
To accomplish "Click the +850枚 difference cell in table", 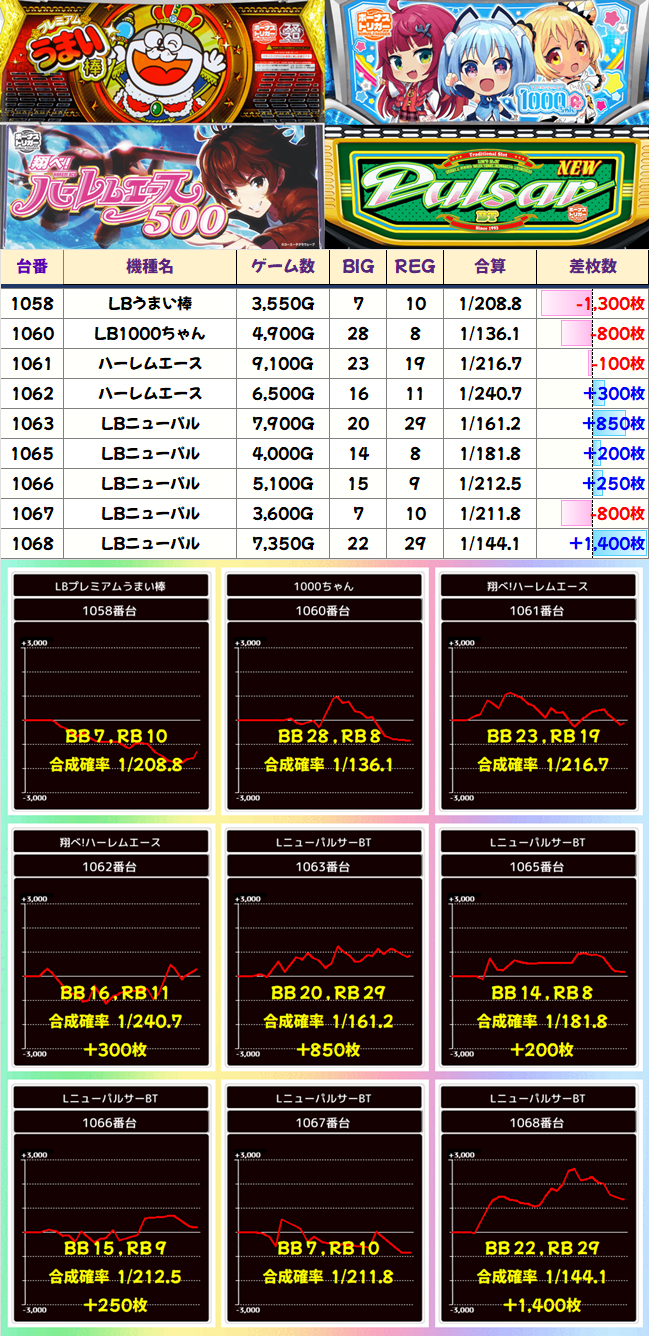I will [x=593, y=424].
